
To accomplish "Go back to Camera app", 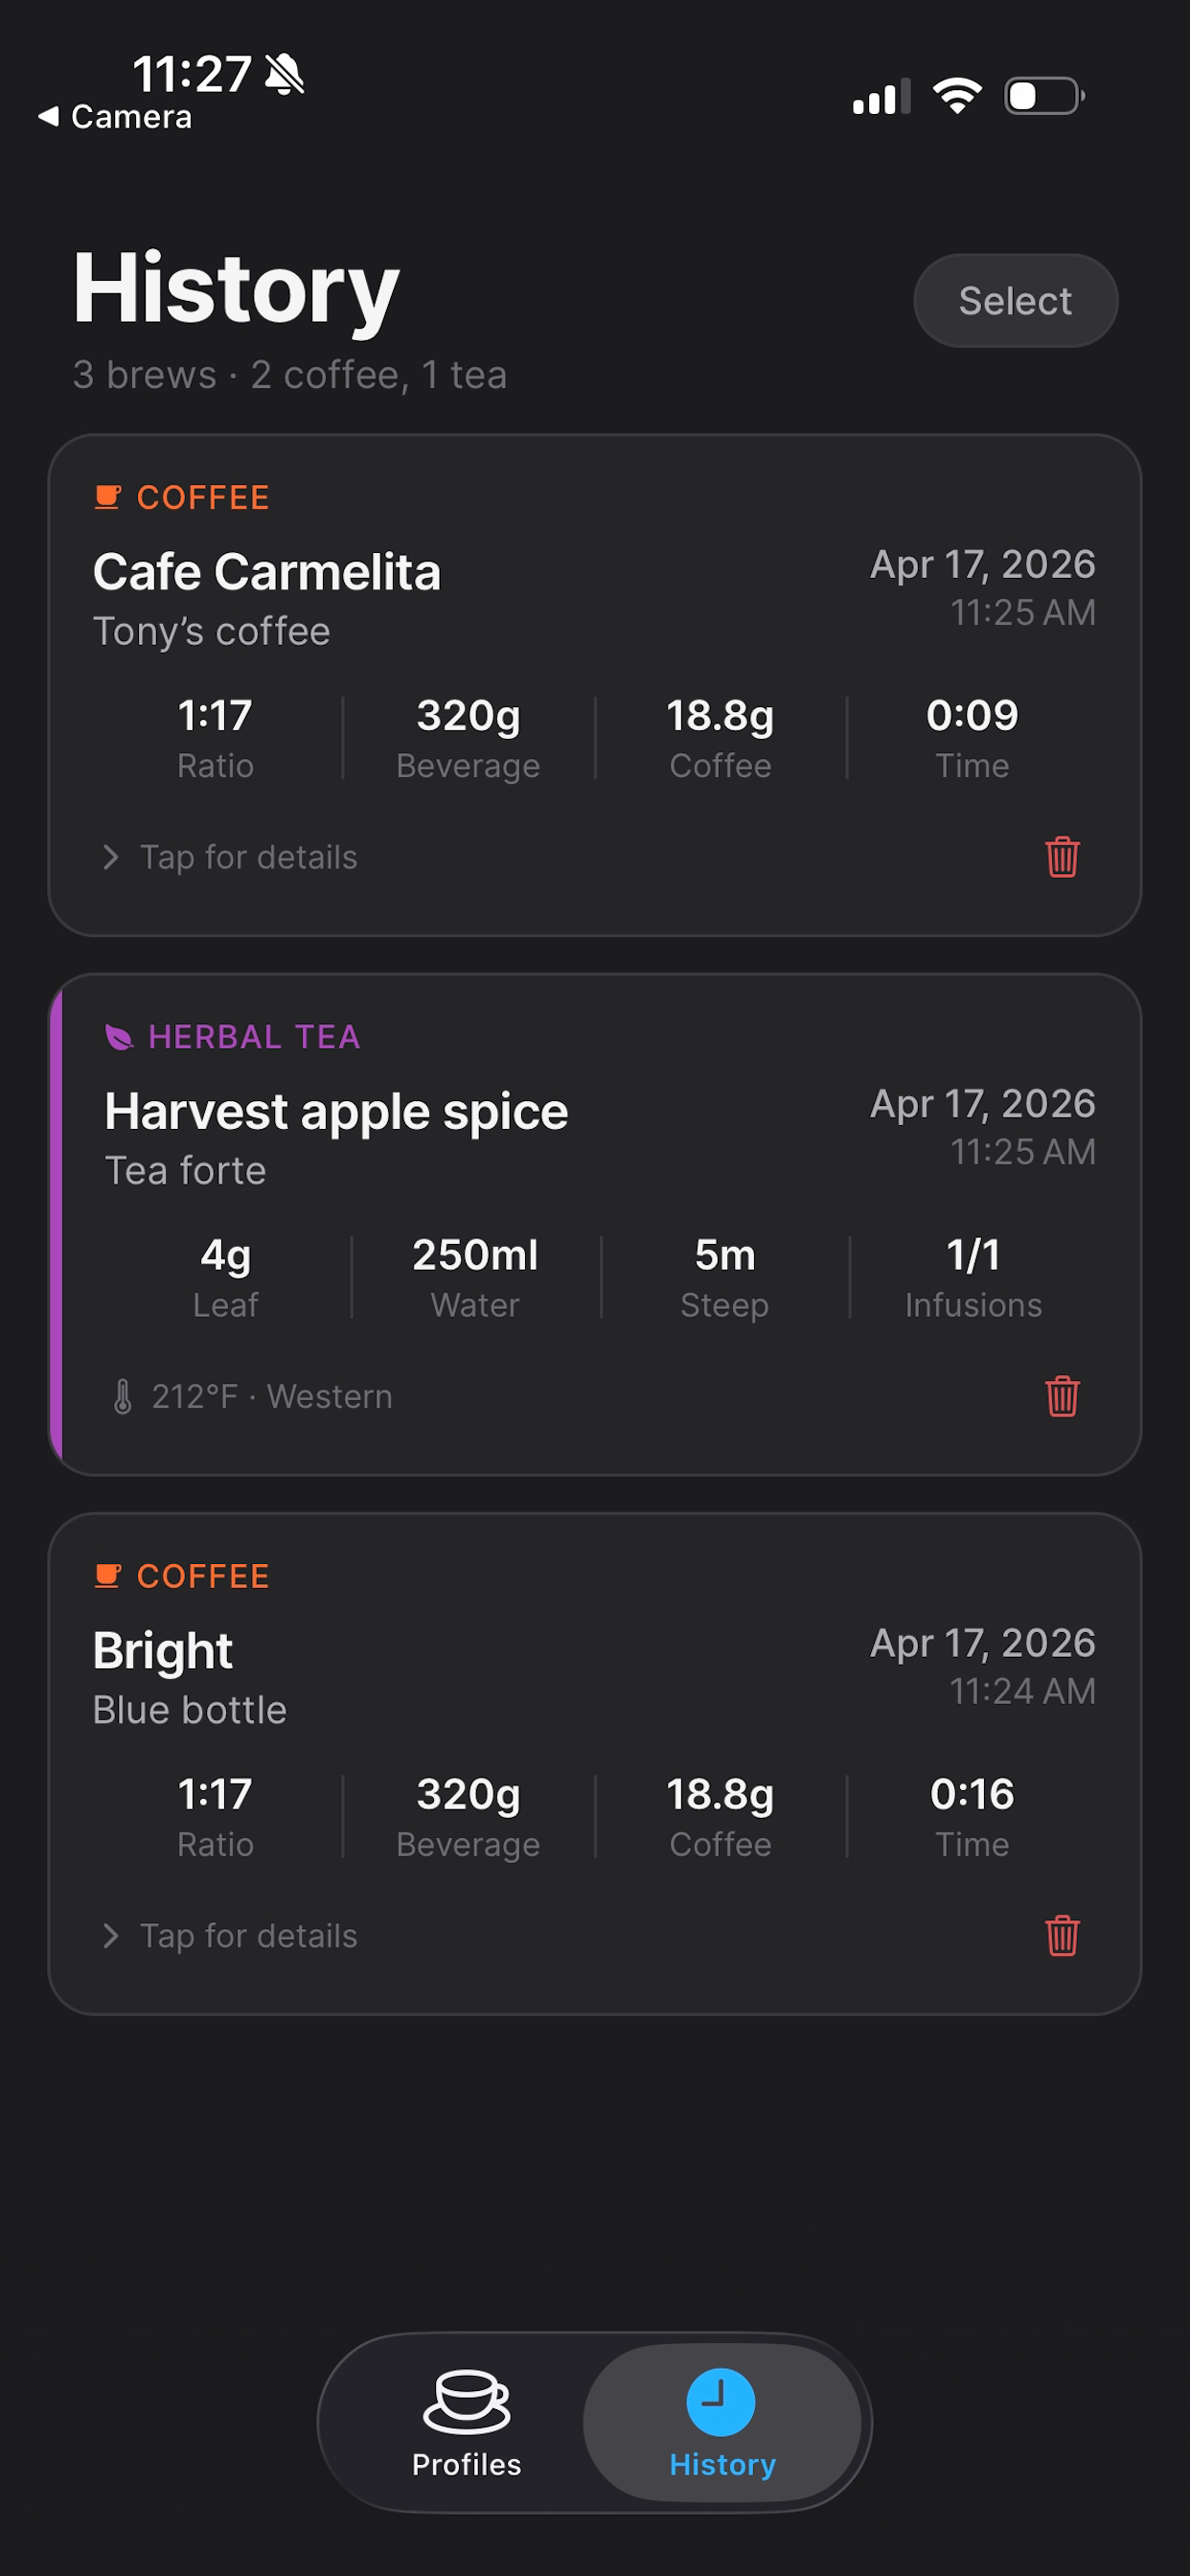I will tap(115, 117).
